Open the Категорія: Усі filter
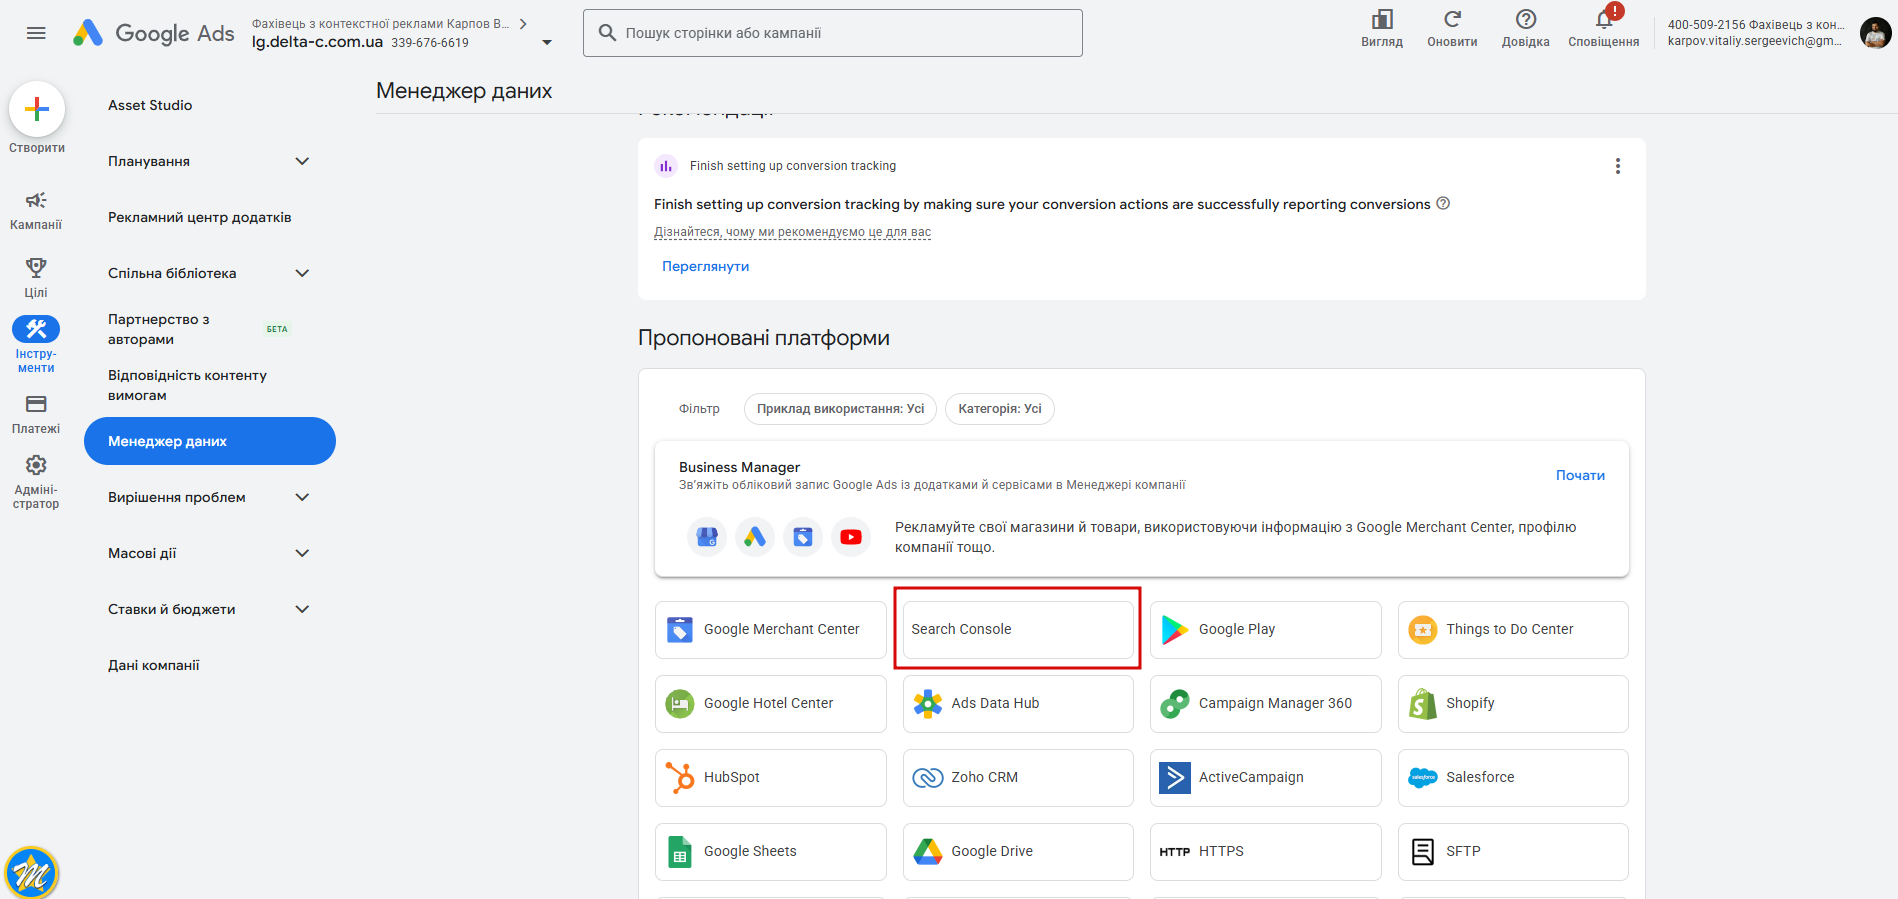 pos(999,409)
